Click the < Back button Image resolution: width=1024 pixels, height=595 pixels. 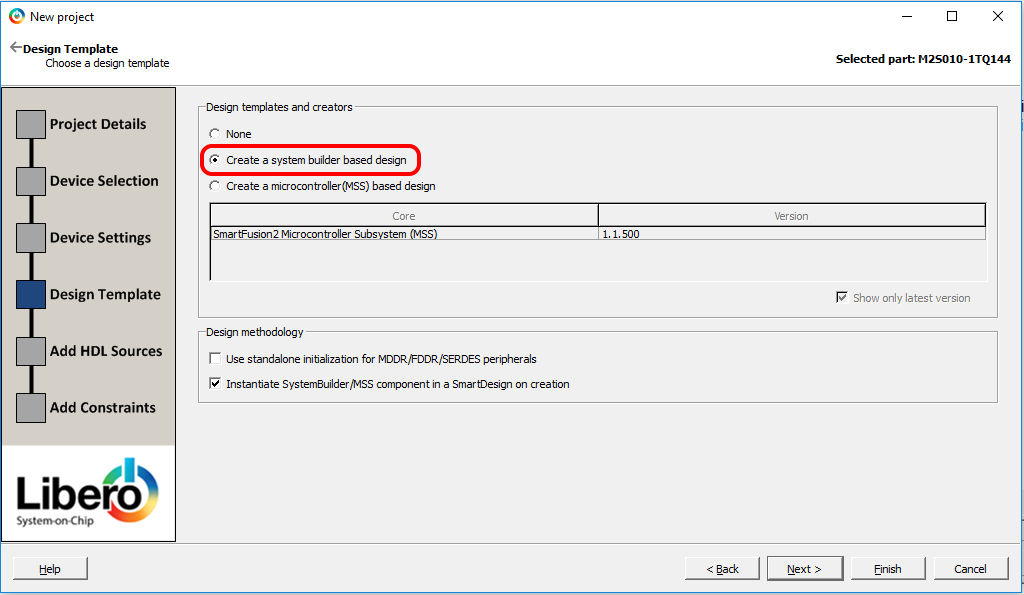click(x=722, y=569)
